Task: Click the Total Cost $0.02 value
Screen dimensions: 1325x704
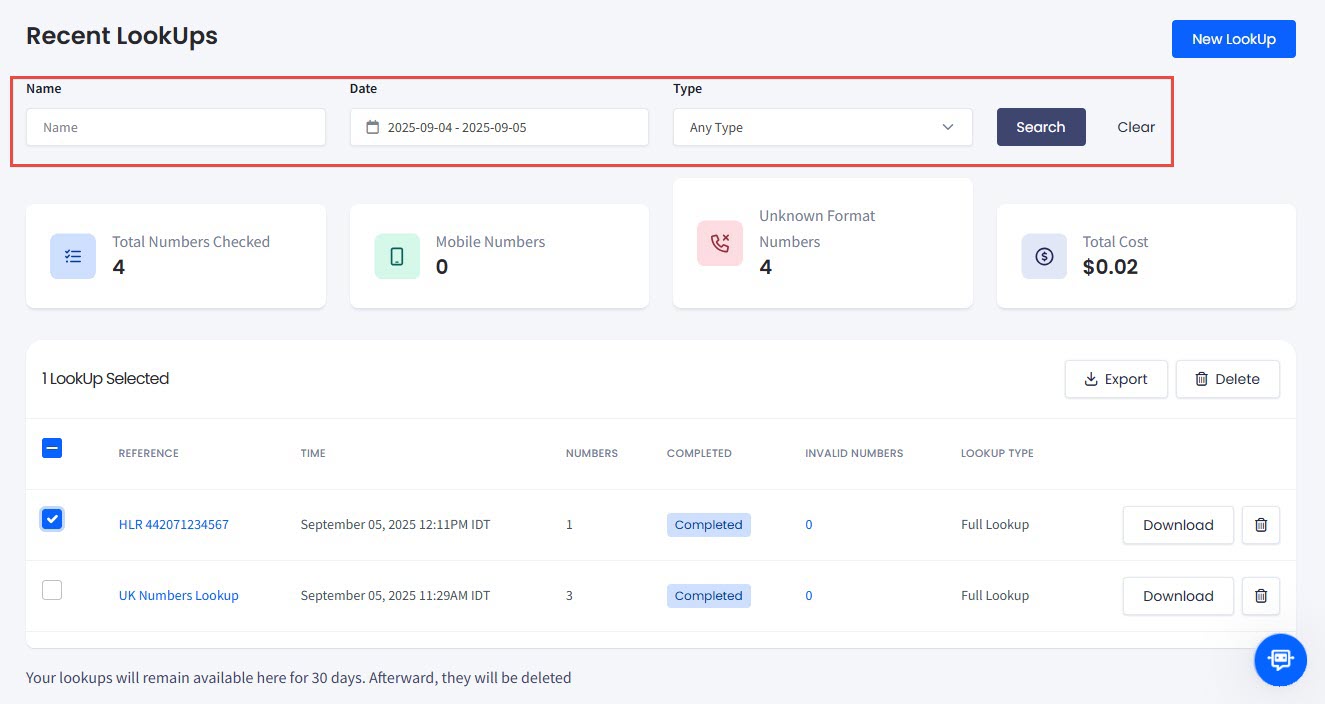Action: click(1110, 268)
